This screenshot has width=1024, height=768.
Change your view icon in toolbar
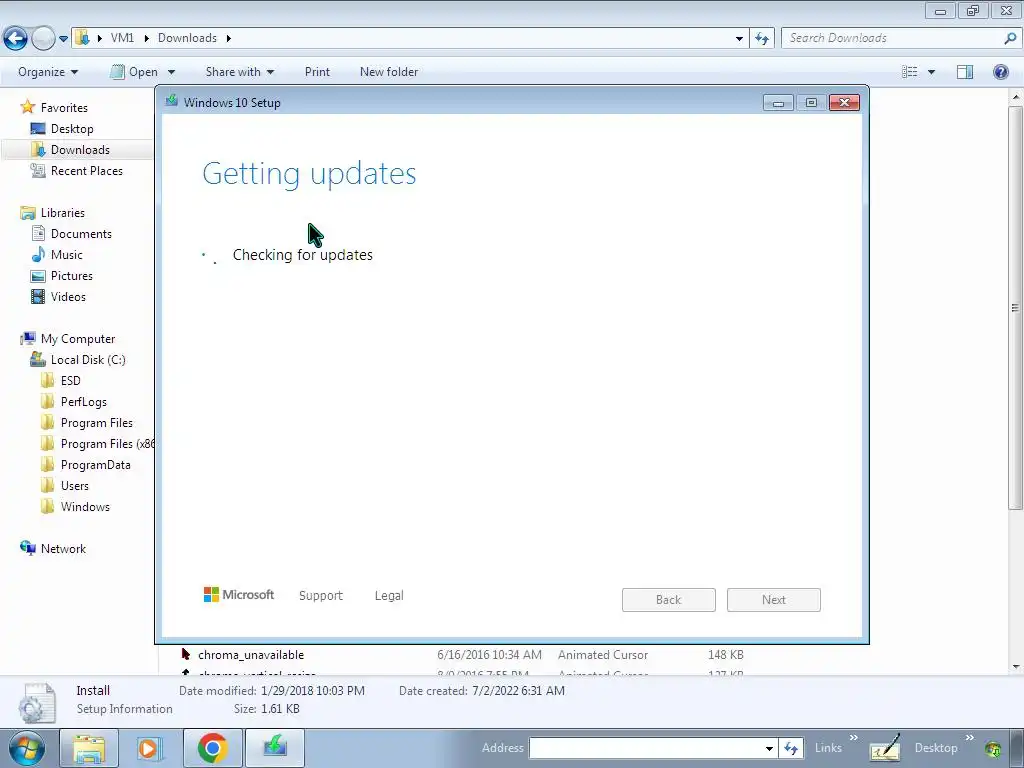coord(909,72)
